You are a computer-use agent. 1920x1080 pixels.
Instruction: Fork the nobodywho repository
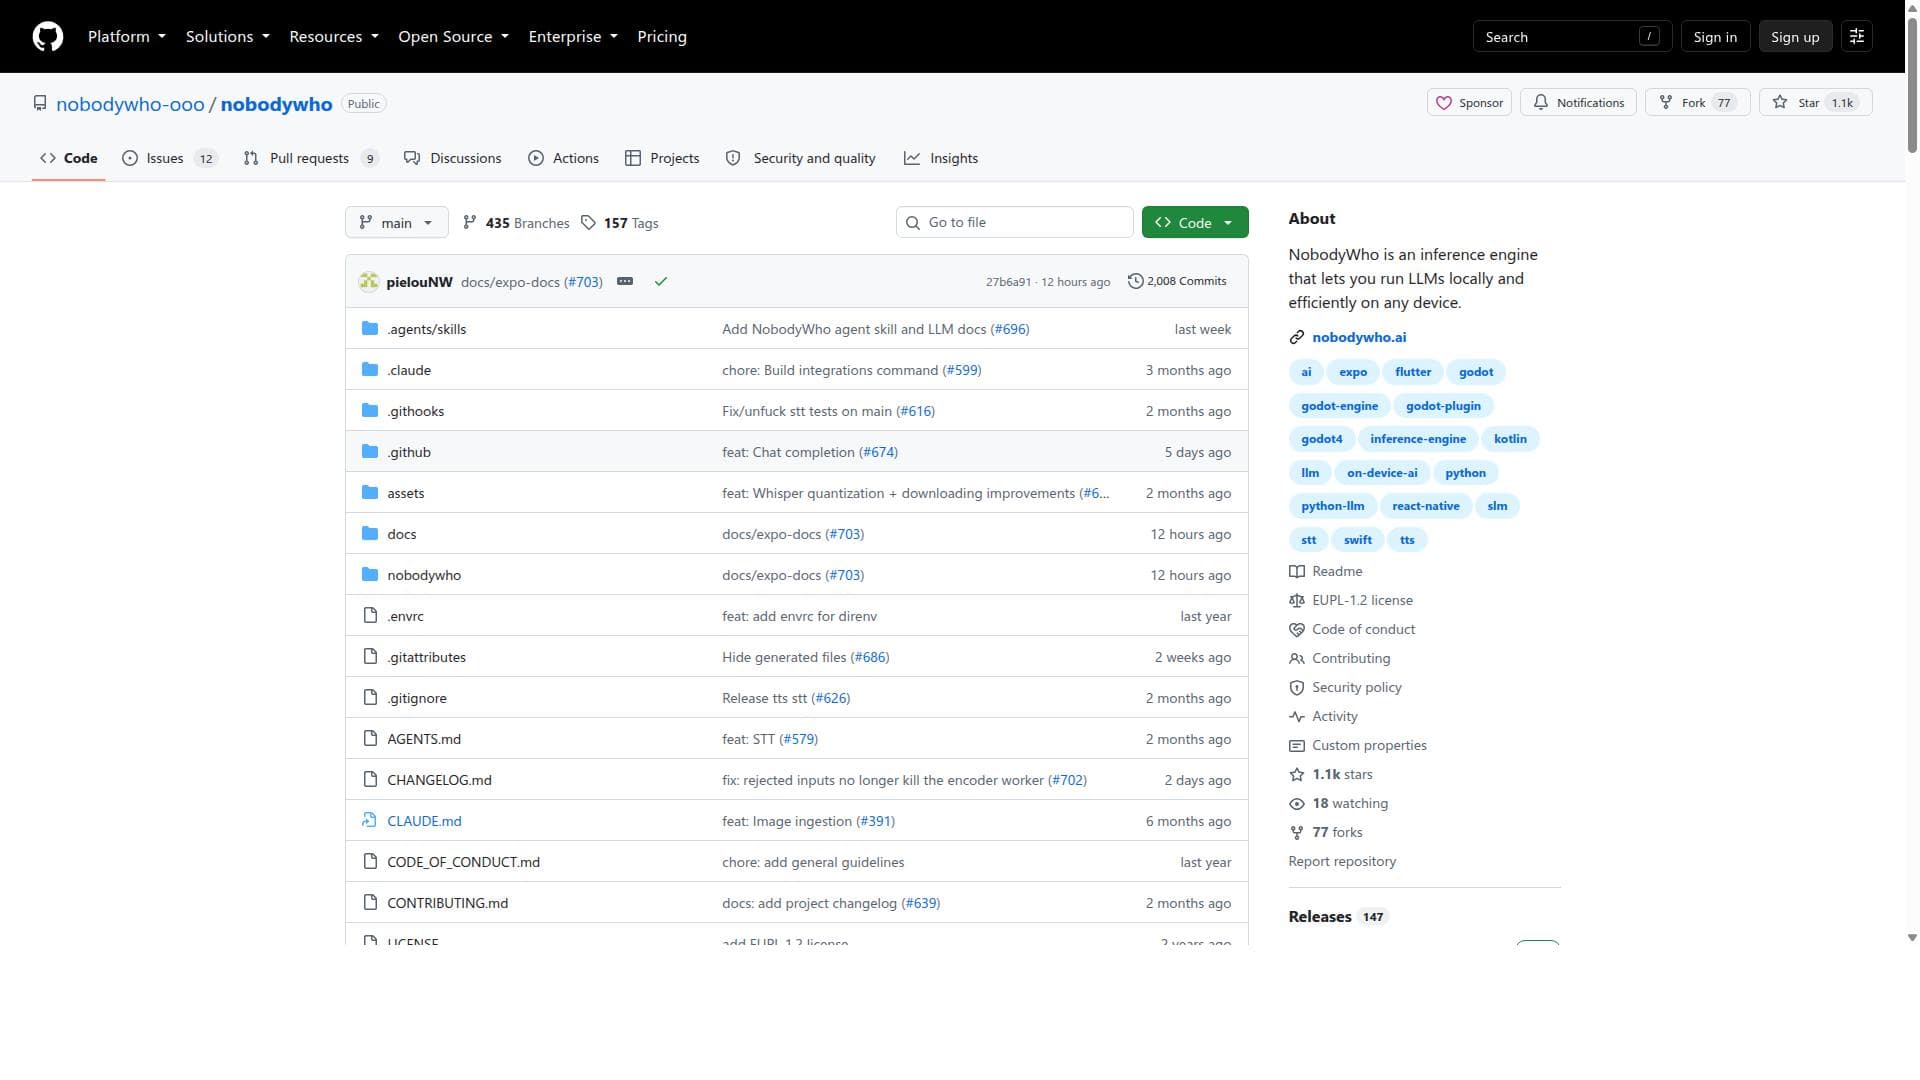coord(1698,103)
